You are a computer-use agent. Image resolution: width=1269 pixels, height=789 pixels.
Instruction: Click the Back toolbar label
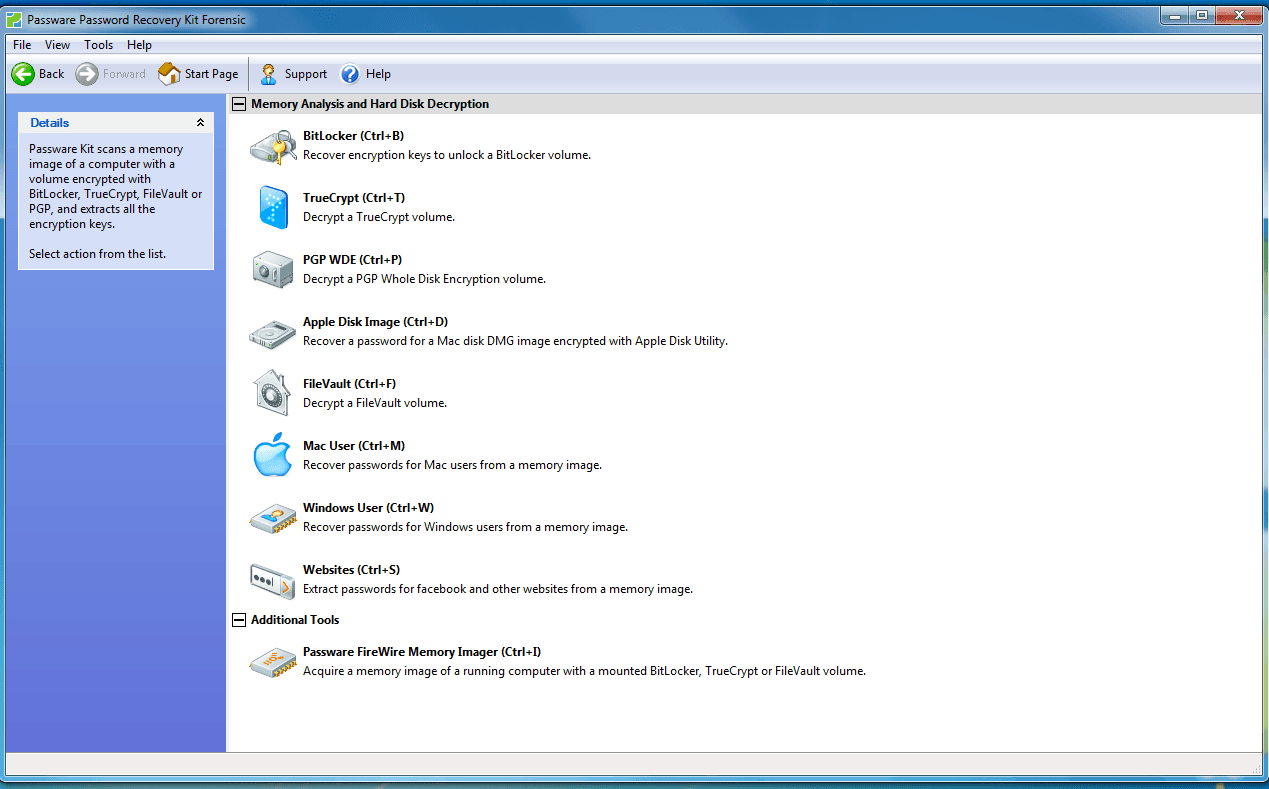coord(51,74)
